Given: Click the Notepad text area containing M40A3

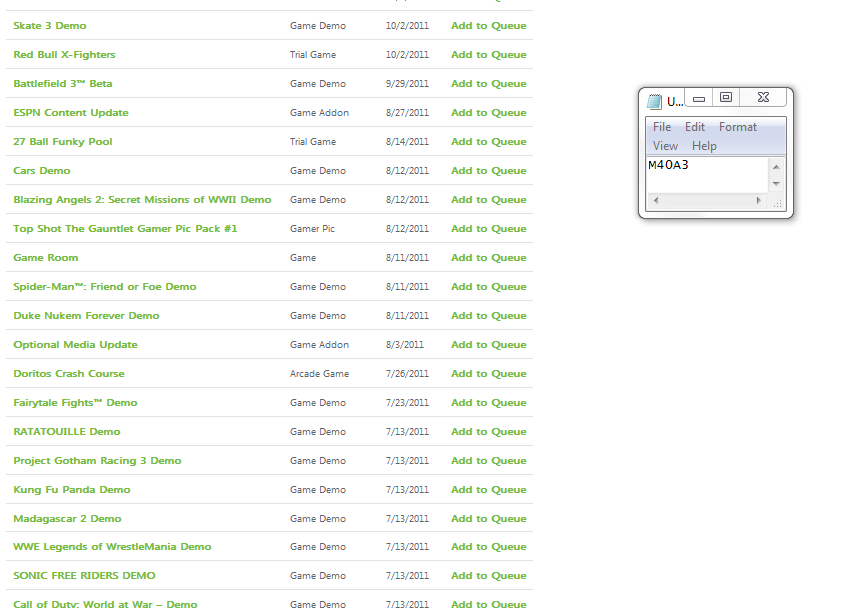Looking at the screenshot, I should coord(707,175).
